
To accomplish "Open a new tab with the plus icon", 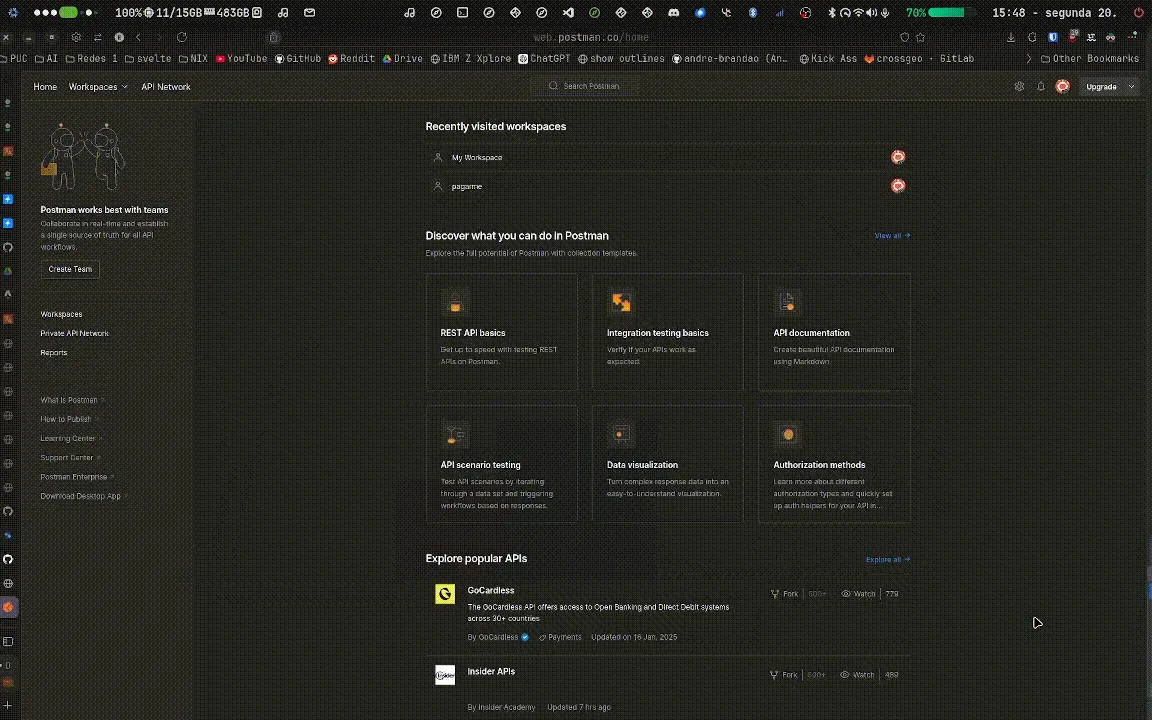I will (8, 706).
